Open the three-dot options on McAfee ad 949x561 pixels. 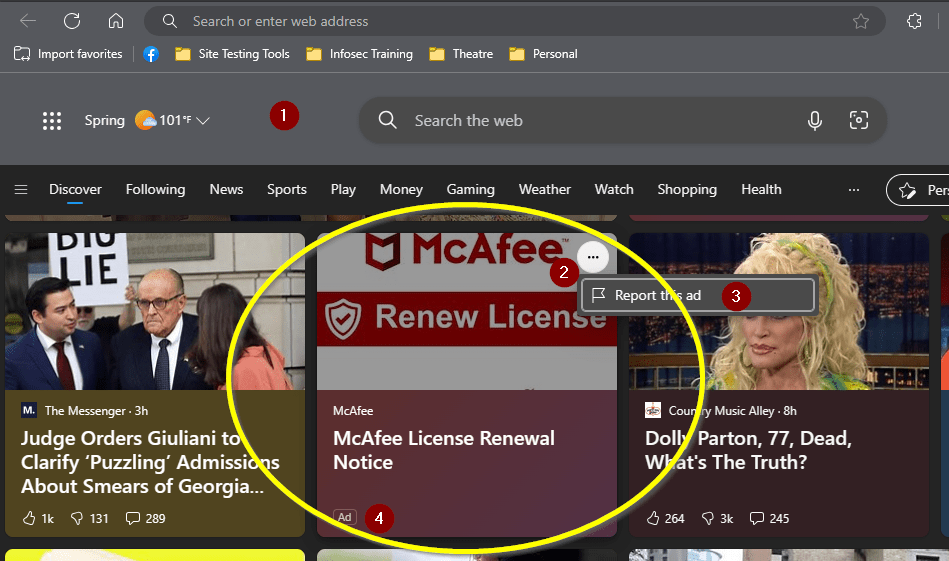point(593,257)
